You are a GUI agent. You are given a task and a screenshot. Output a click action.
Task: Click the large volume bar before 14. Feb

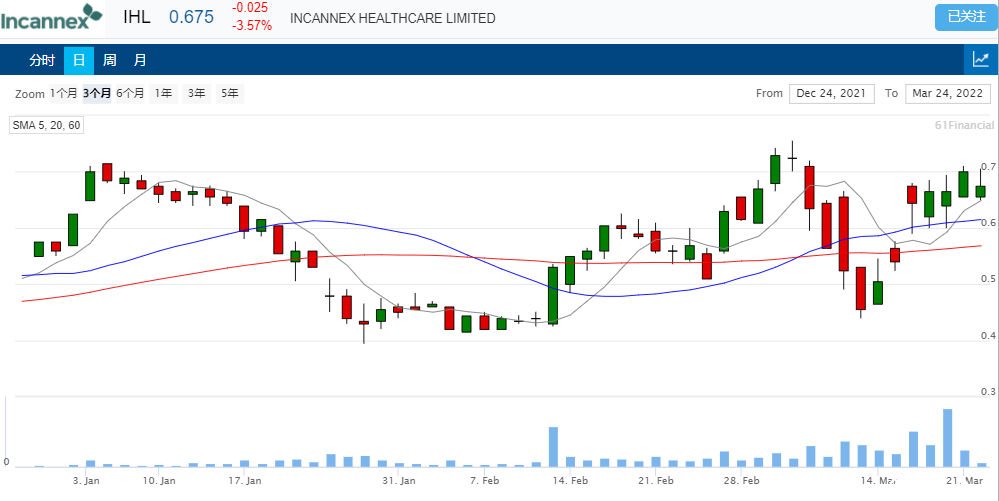[x=553, y=447]
